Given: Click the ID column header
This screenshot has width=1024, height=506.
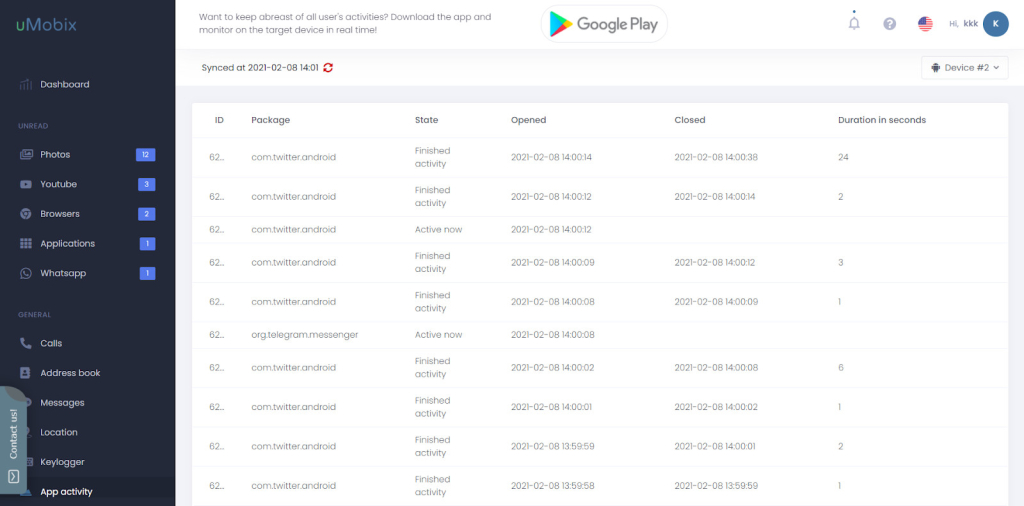Looking at the screenshot, I should click(x=219, y=120).
